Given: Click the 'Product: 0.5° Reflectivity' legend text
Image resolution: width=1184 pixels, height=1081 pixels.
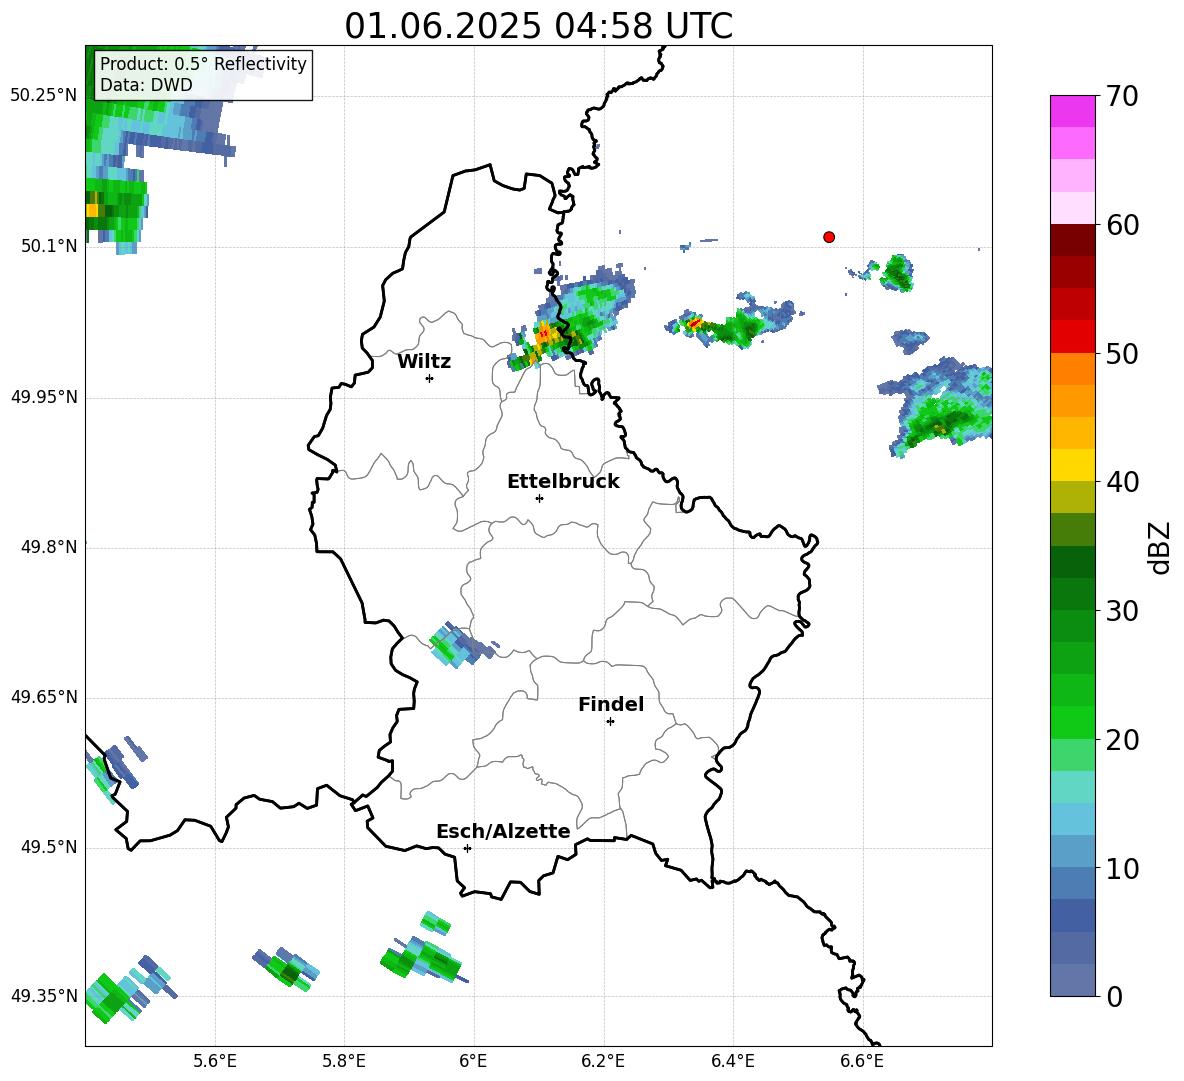Looking at the screenshot, I should pos(203,64).
